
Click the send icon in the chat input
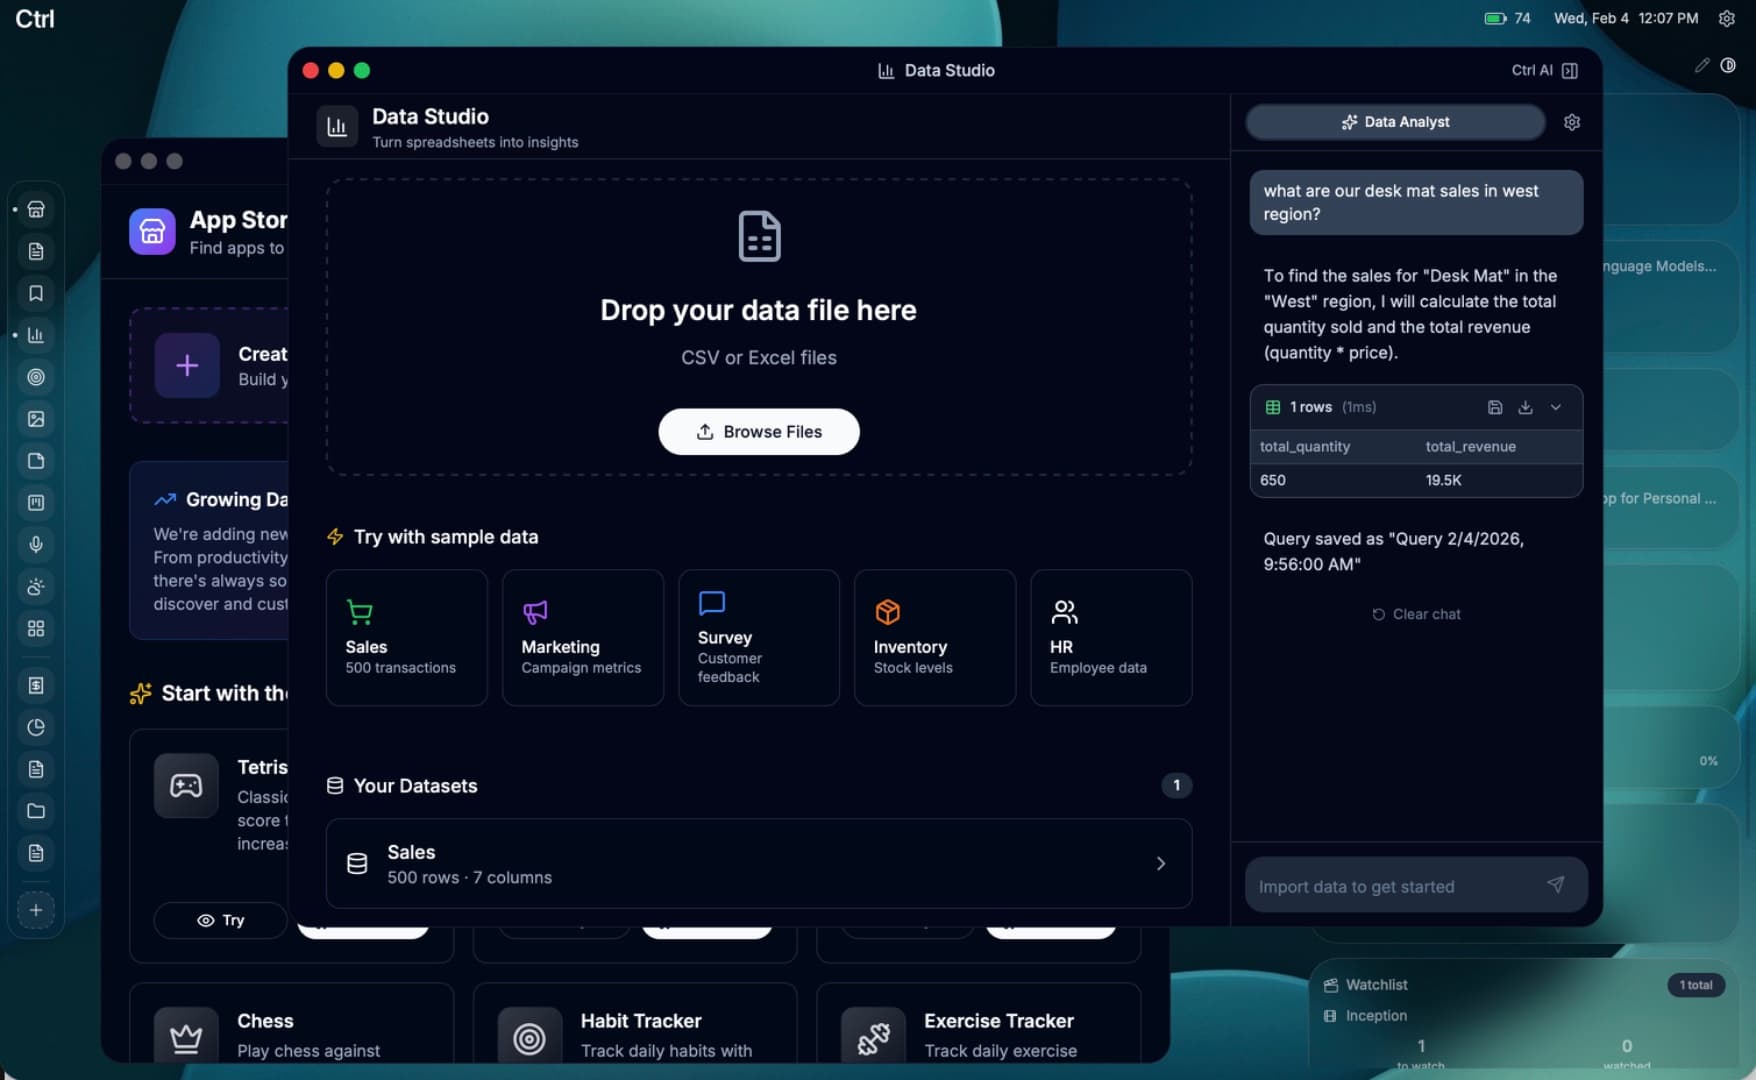point(1556,885)
